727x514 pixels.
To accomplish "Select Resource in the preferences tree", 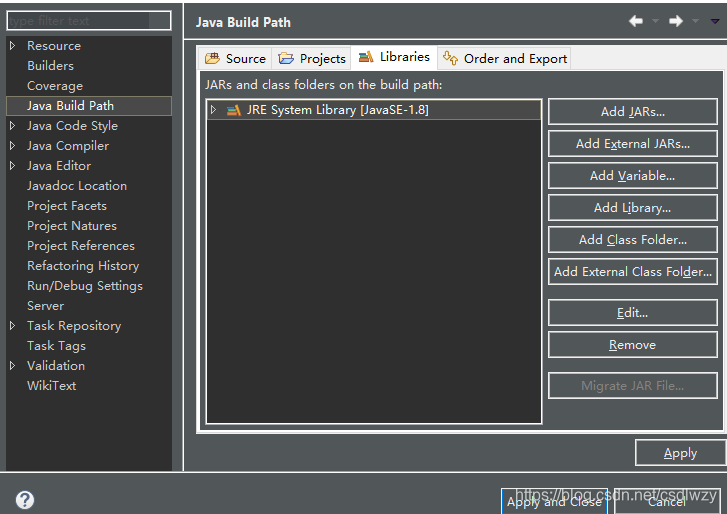I will point(54,46).
